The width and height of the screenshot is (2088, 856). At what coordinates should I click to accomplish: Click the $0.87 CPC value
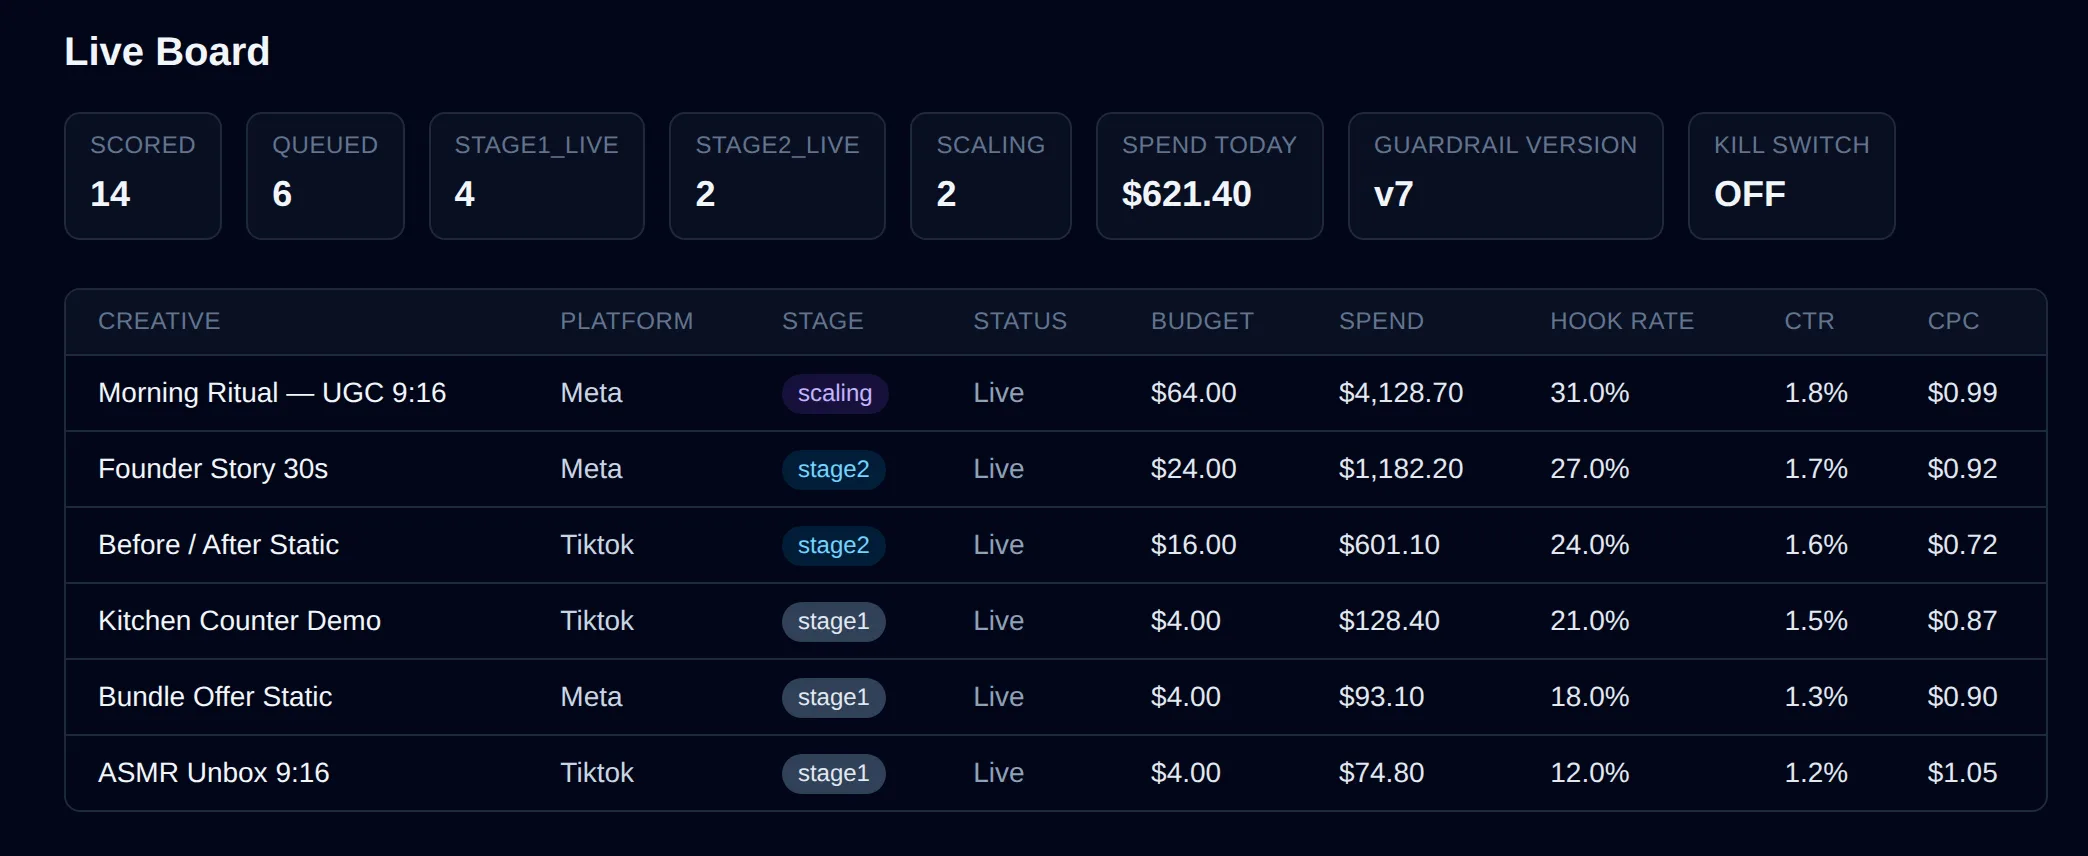[1962, 621]
